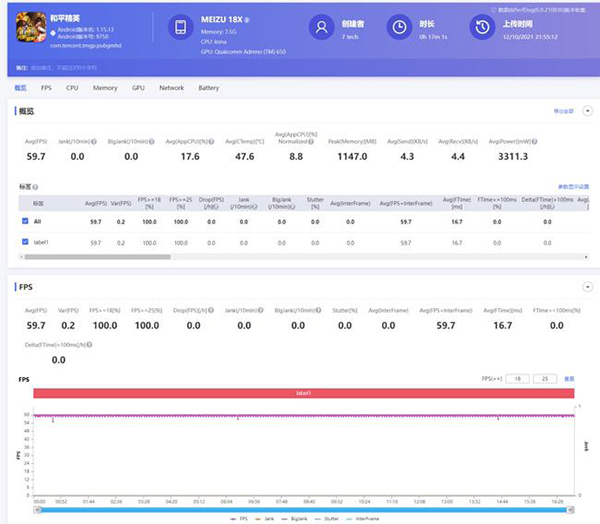The width and height of the screenshot is (600, 524).
Task: Go to the Battery tab
Action: pos(208,88)
